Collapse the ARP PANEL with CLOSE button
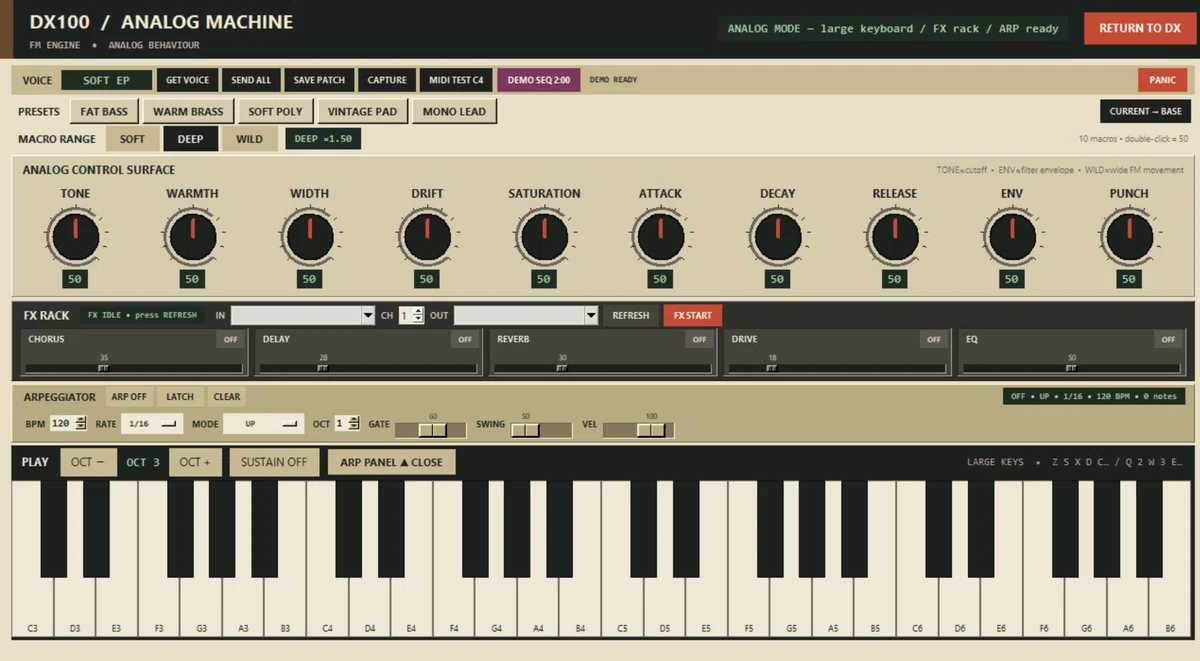 coord(391,462)
